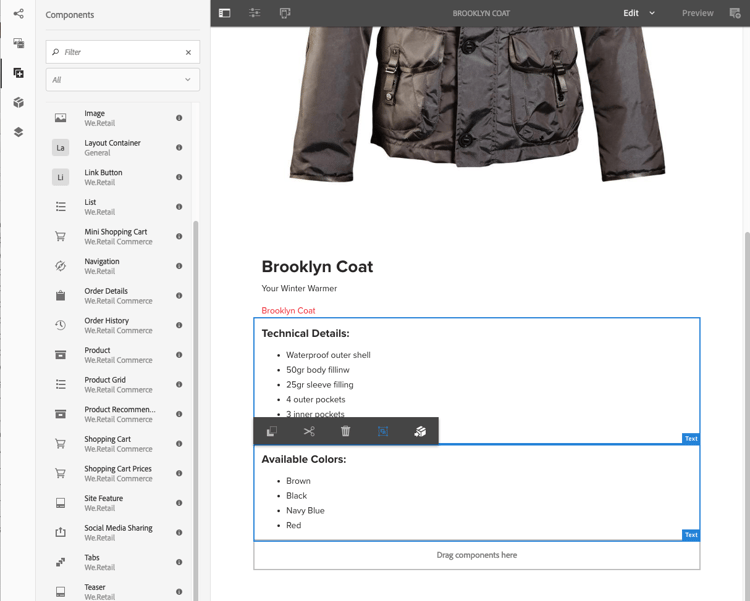This screenshot has width=750, height=601.
Task: Select the Components rail icon
Action: coord(18,73)
